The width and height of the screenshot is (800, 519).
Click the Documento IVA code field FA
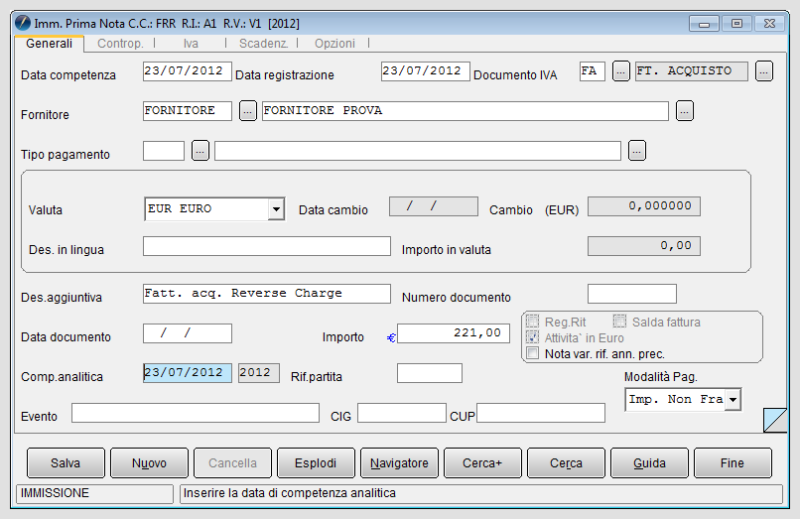(592, 71)
